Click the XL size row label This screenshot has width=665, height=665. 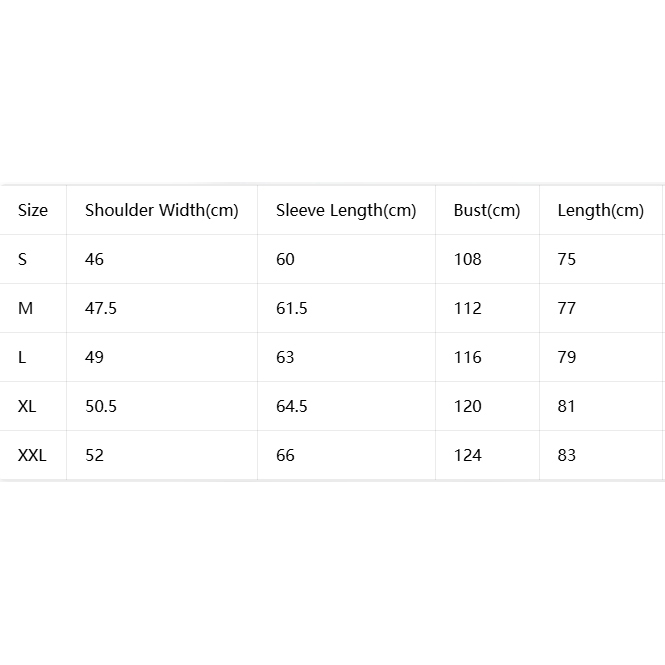[x=27, y=406]
